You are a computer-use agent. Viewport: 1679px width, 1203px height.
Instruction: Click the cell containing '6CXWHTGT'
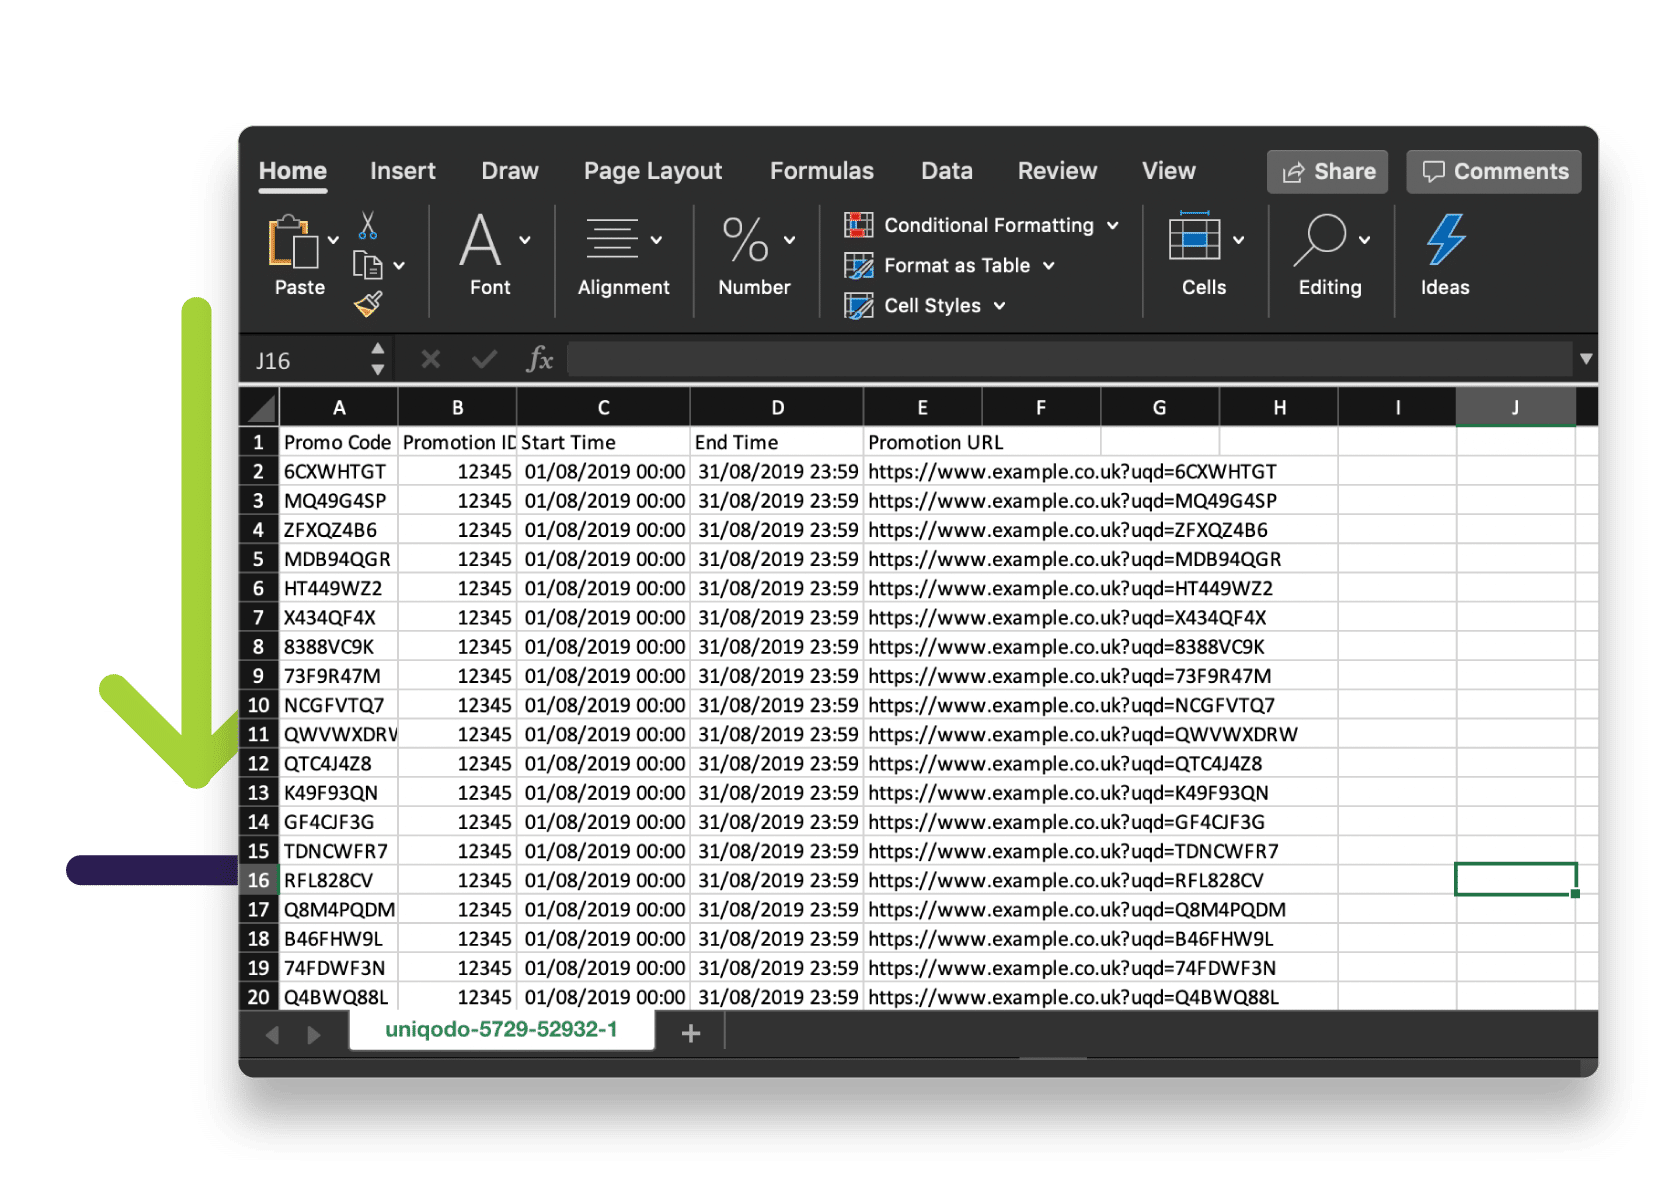(339, 471)
